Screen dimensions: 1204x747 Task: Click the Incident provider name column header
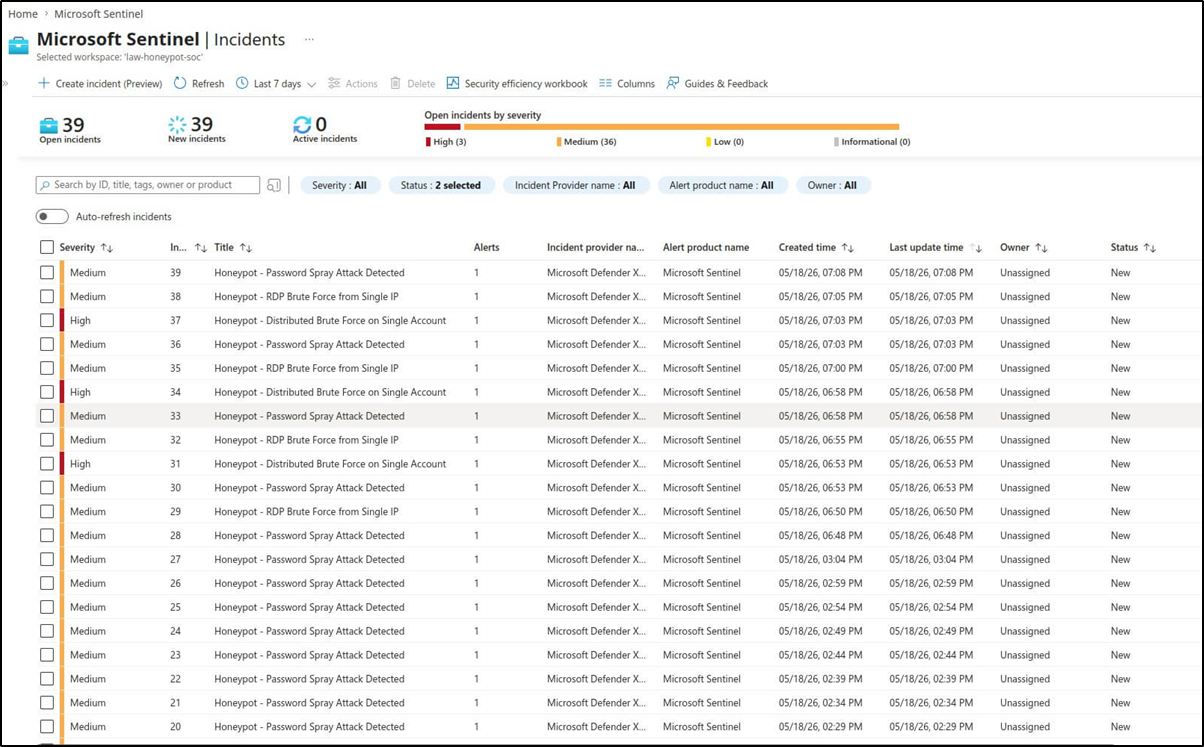[596, 248]
